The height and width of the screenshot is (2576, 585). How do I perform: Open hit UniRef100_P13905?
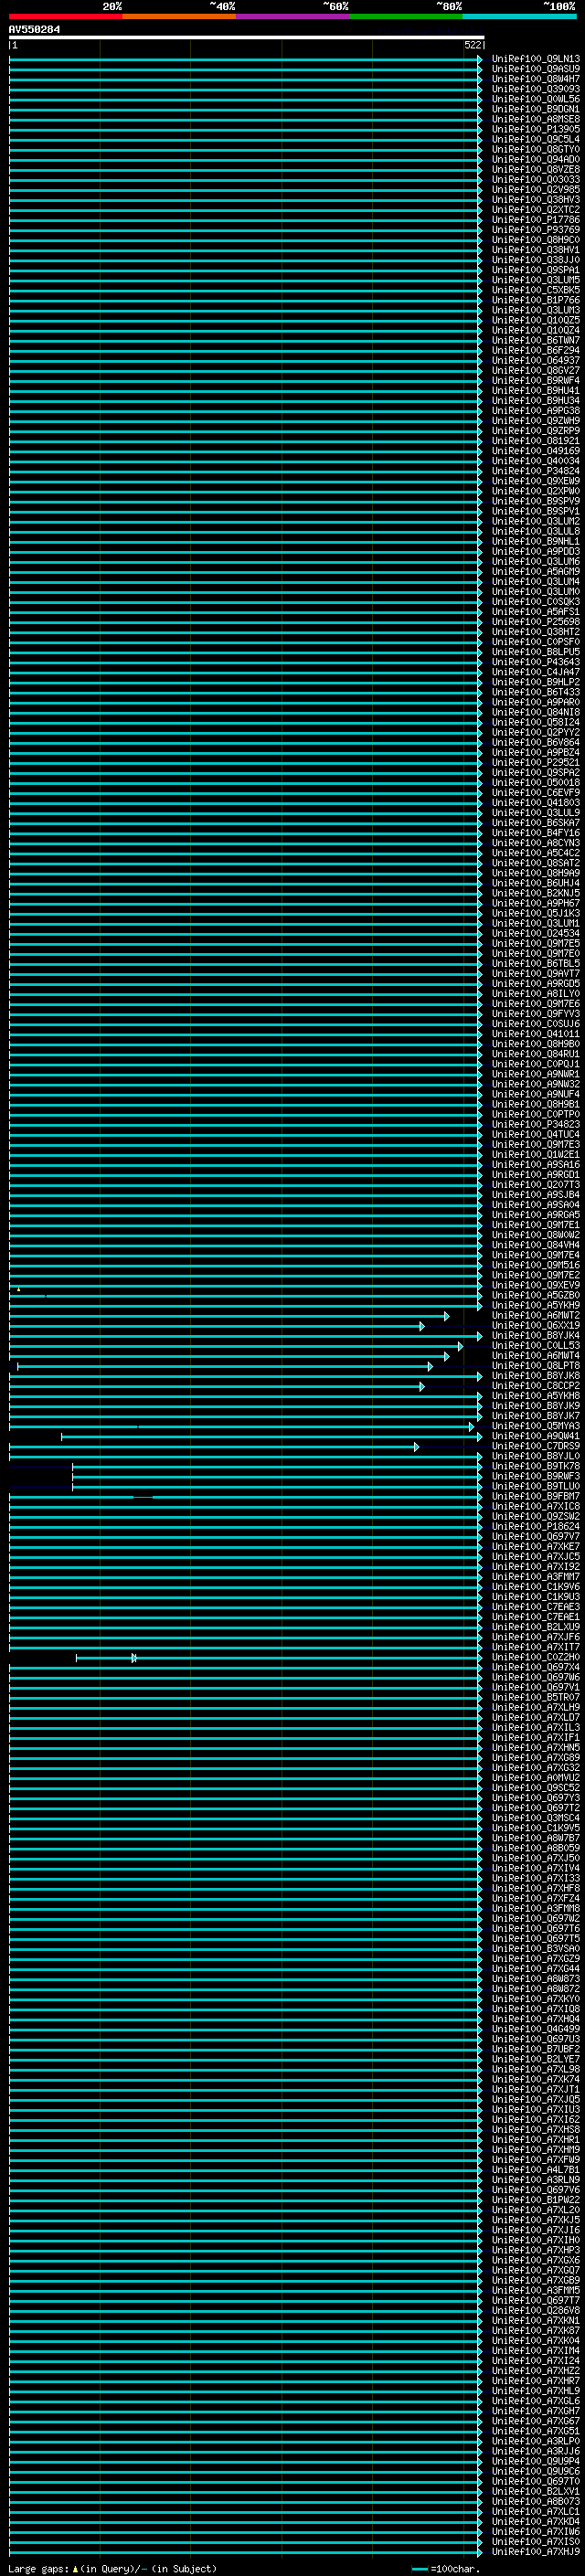[535, 129]
